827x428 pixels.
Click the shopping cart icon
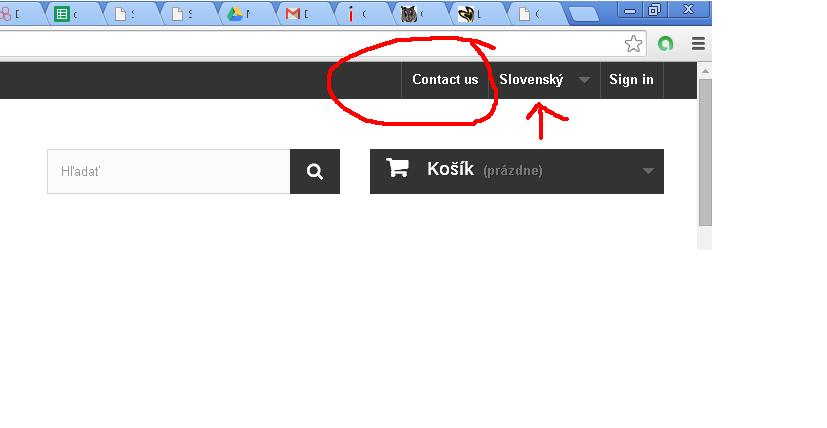397,168
